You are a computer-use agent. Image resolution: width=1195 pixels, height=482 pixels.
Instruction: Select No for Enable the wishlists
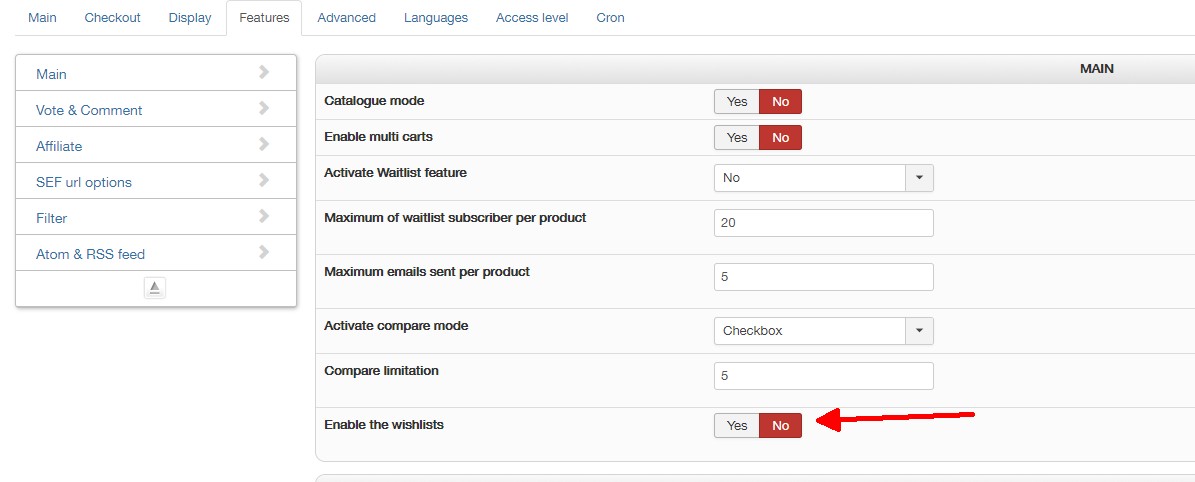[780, 426]
